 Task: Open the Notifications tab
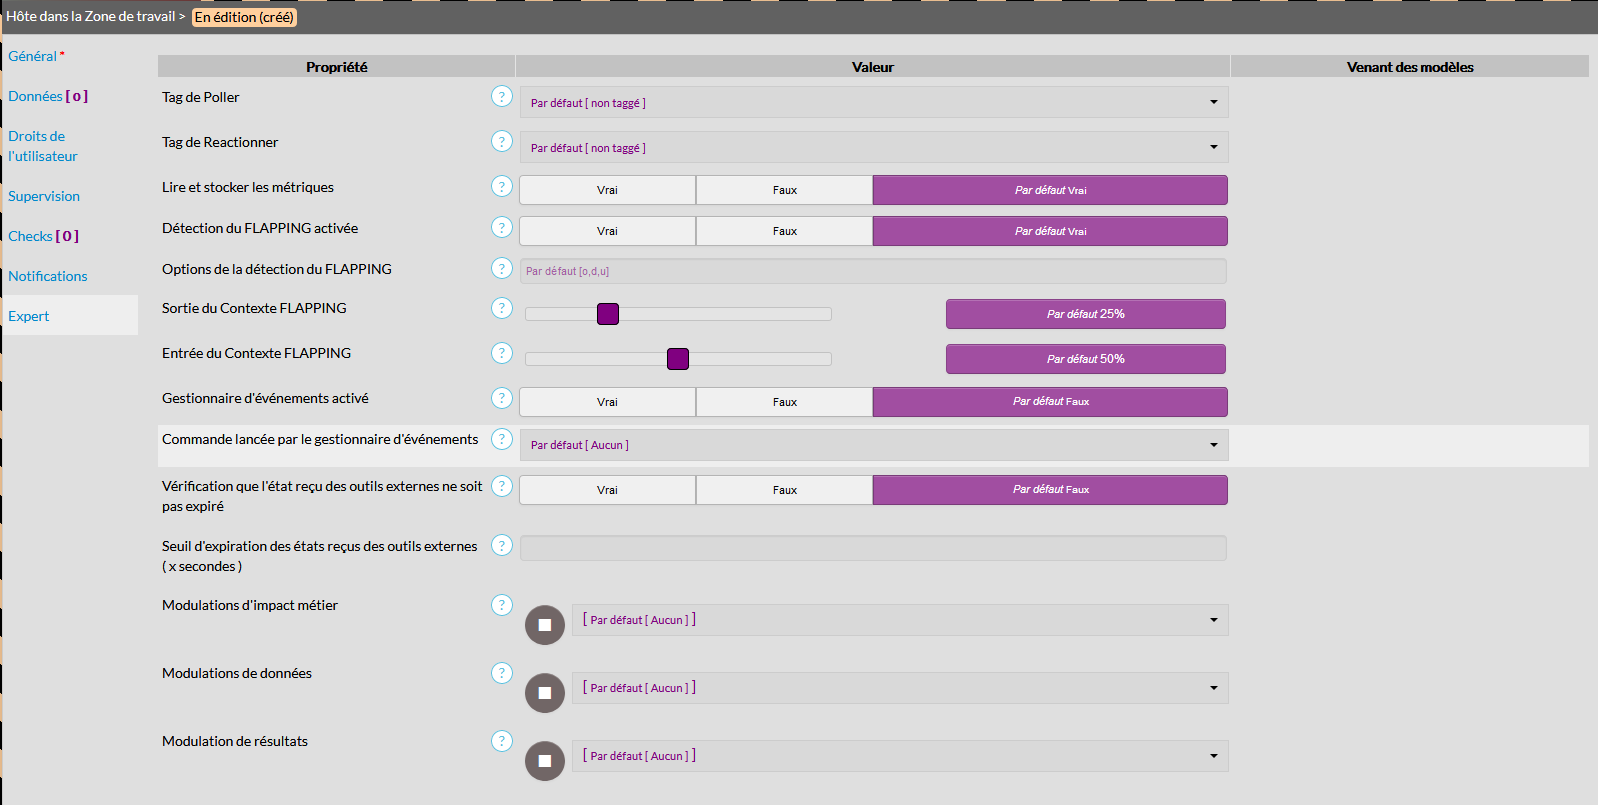(x=48, y=276)
